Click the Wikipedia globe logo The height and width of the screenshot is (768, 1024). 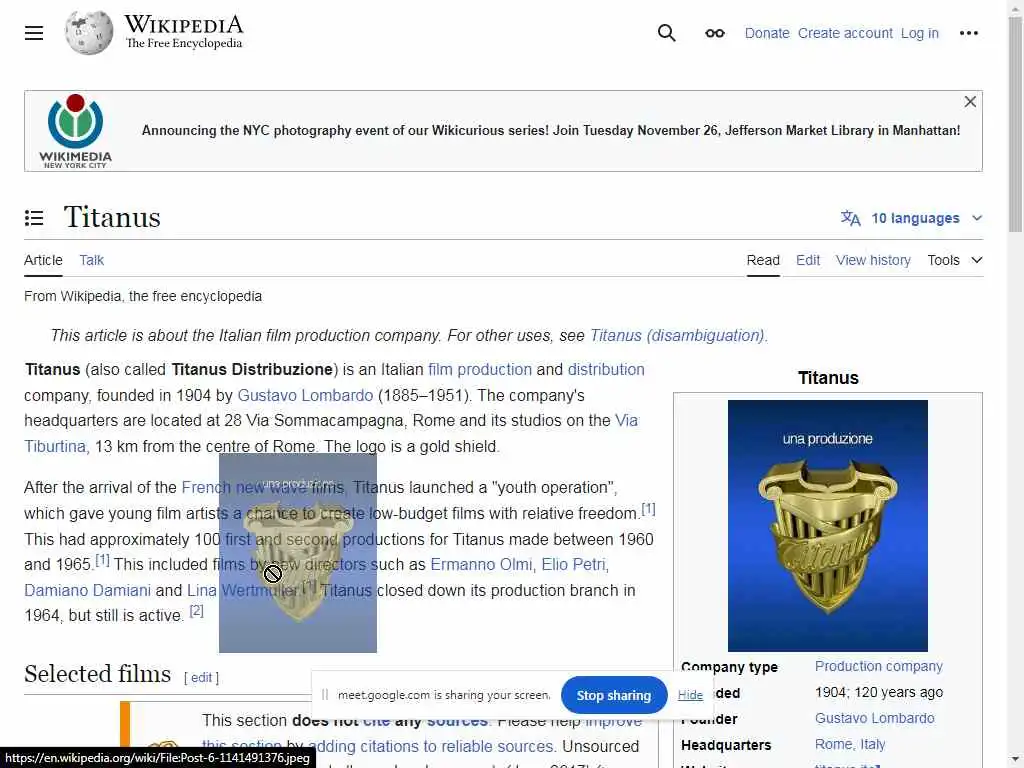tap(89, 33)
